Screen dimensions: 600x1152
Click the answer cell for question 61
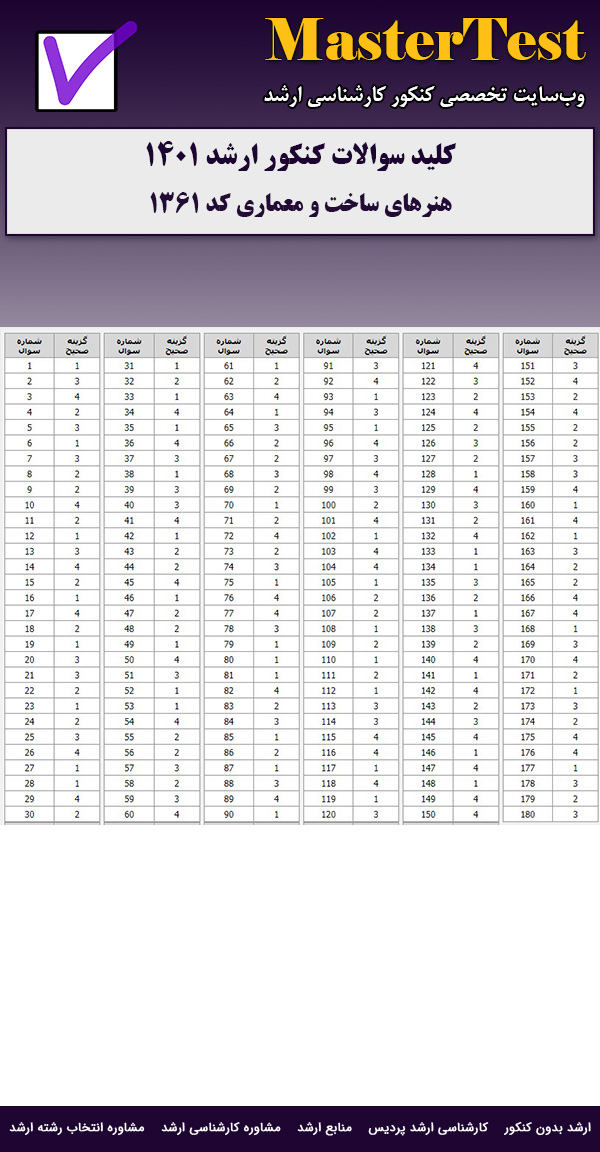click(277, 366)
